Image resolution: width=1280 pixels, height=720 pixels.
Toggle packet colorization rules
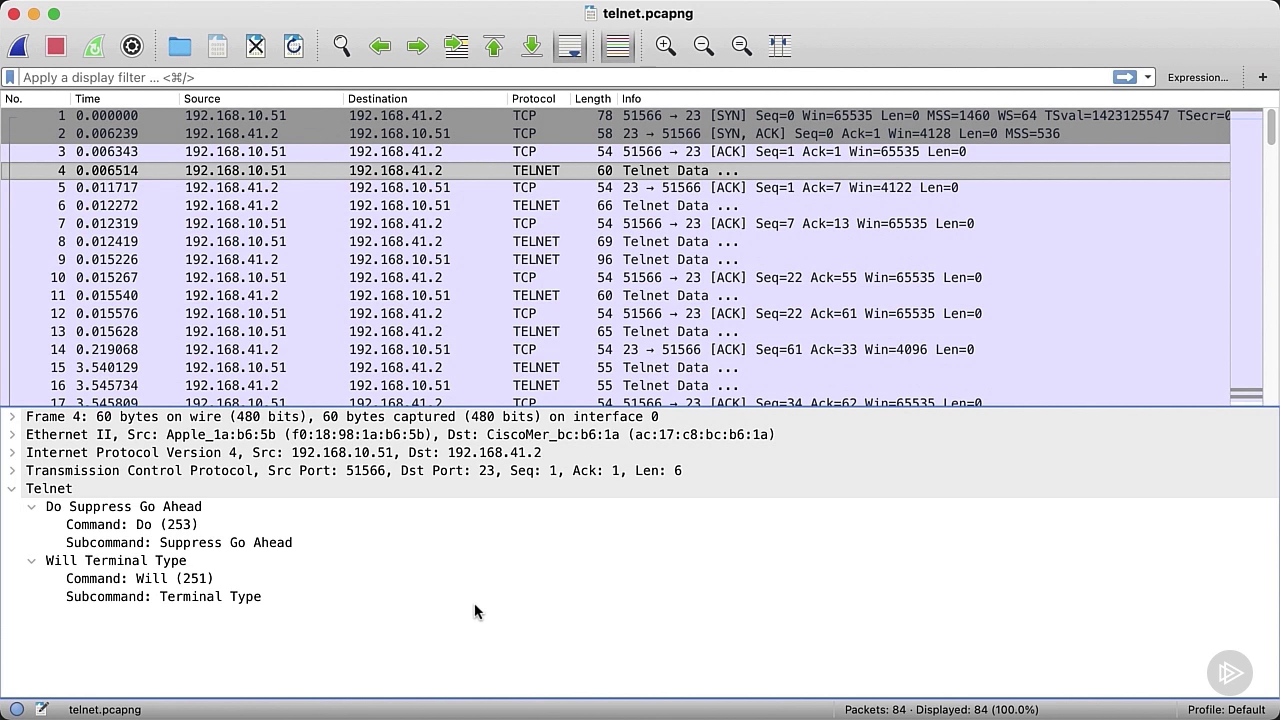pos(618,46)
